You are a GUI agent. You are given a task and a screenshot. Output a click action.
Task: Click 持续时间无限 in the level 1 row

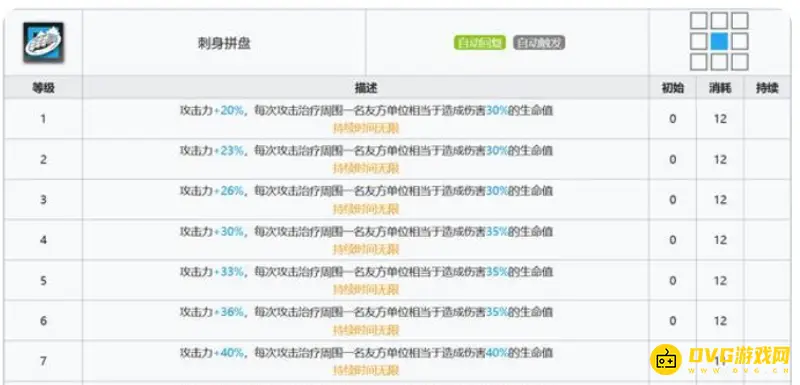(x=366, y=128)
